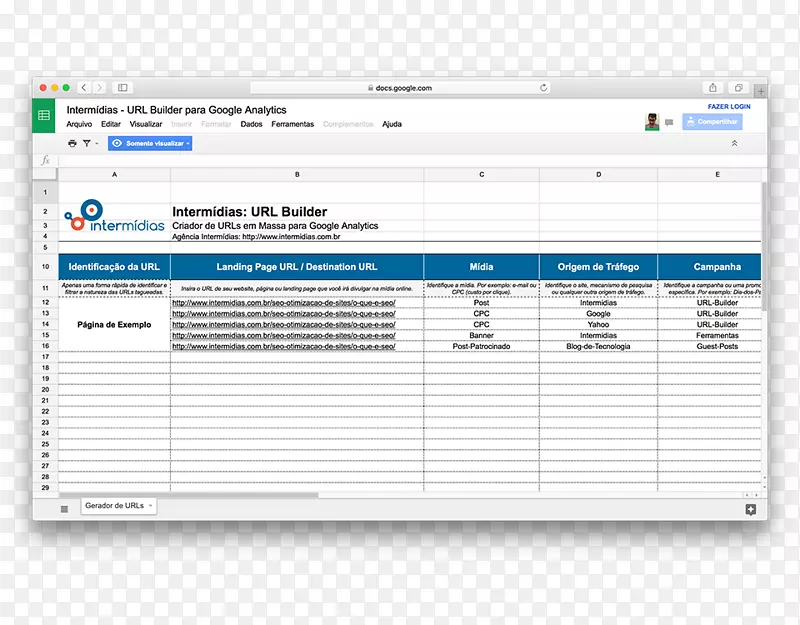
Task: Select the Post cell in row 12
Action: [482, 303]
